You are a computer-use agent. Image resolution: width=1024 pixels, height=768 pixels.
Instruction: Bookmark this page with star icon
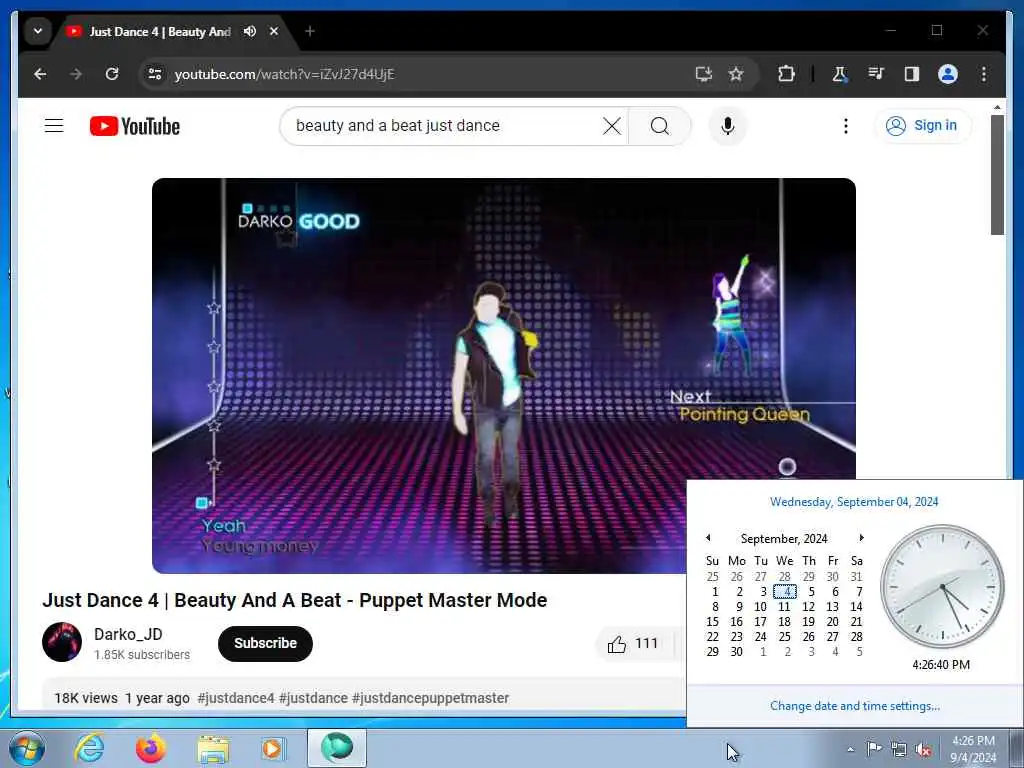coord(736,74)
